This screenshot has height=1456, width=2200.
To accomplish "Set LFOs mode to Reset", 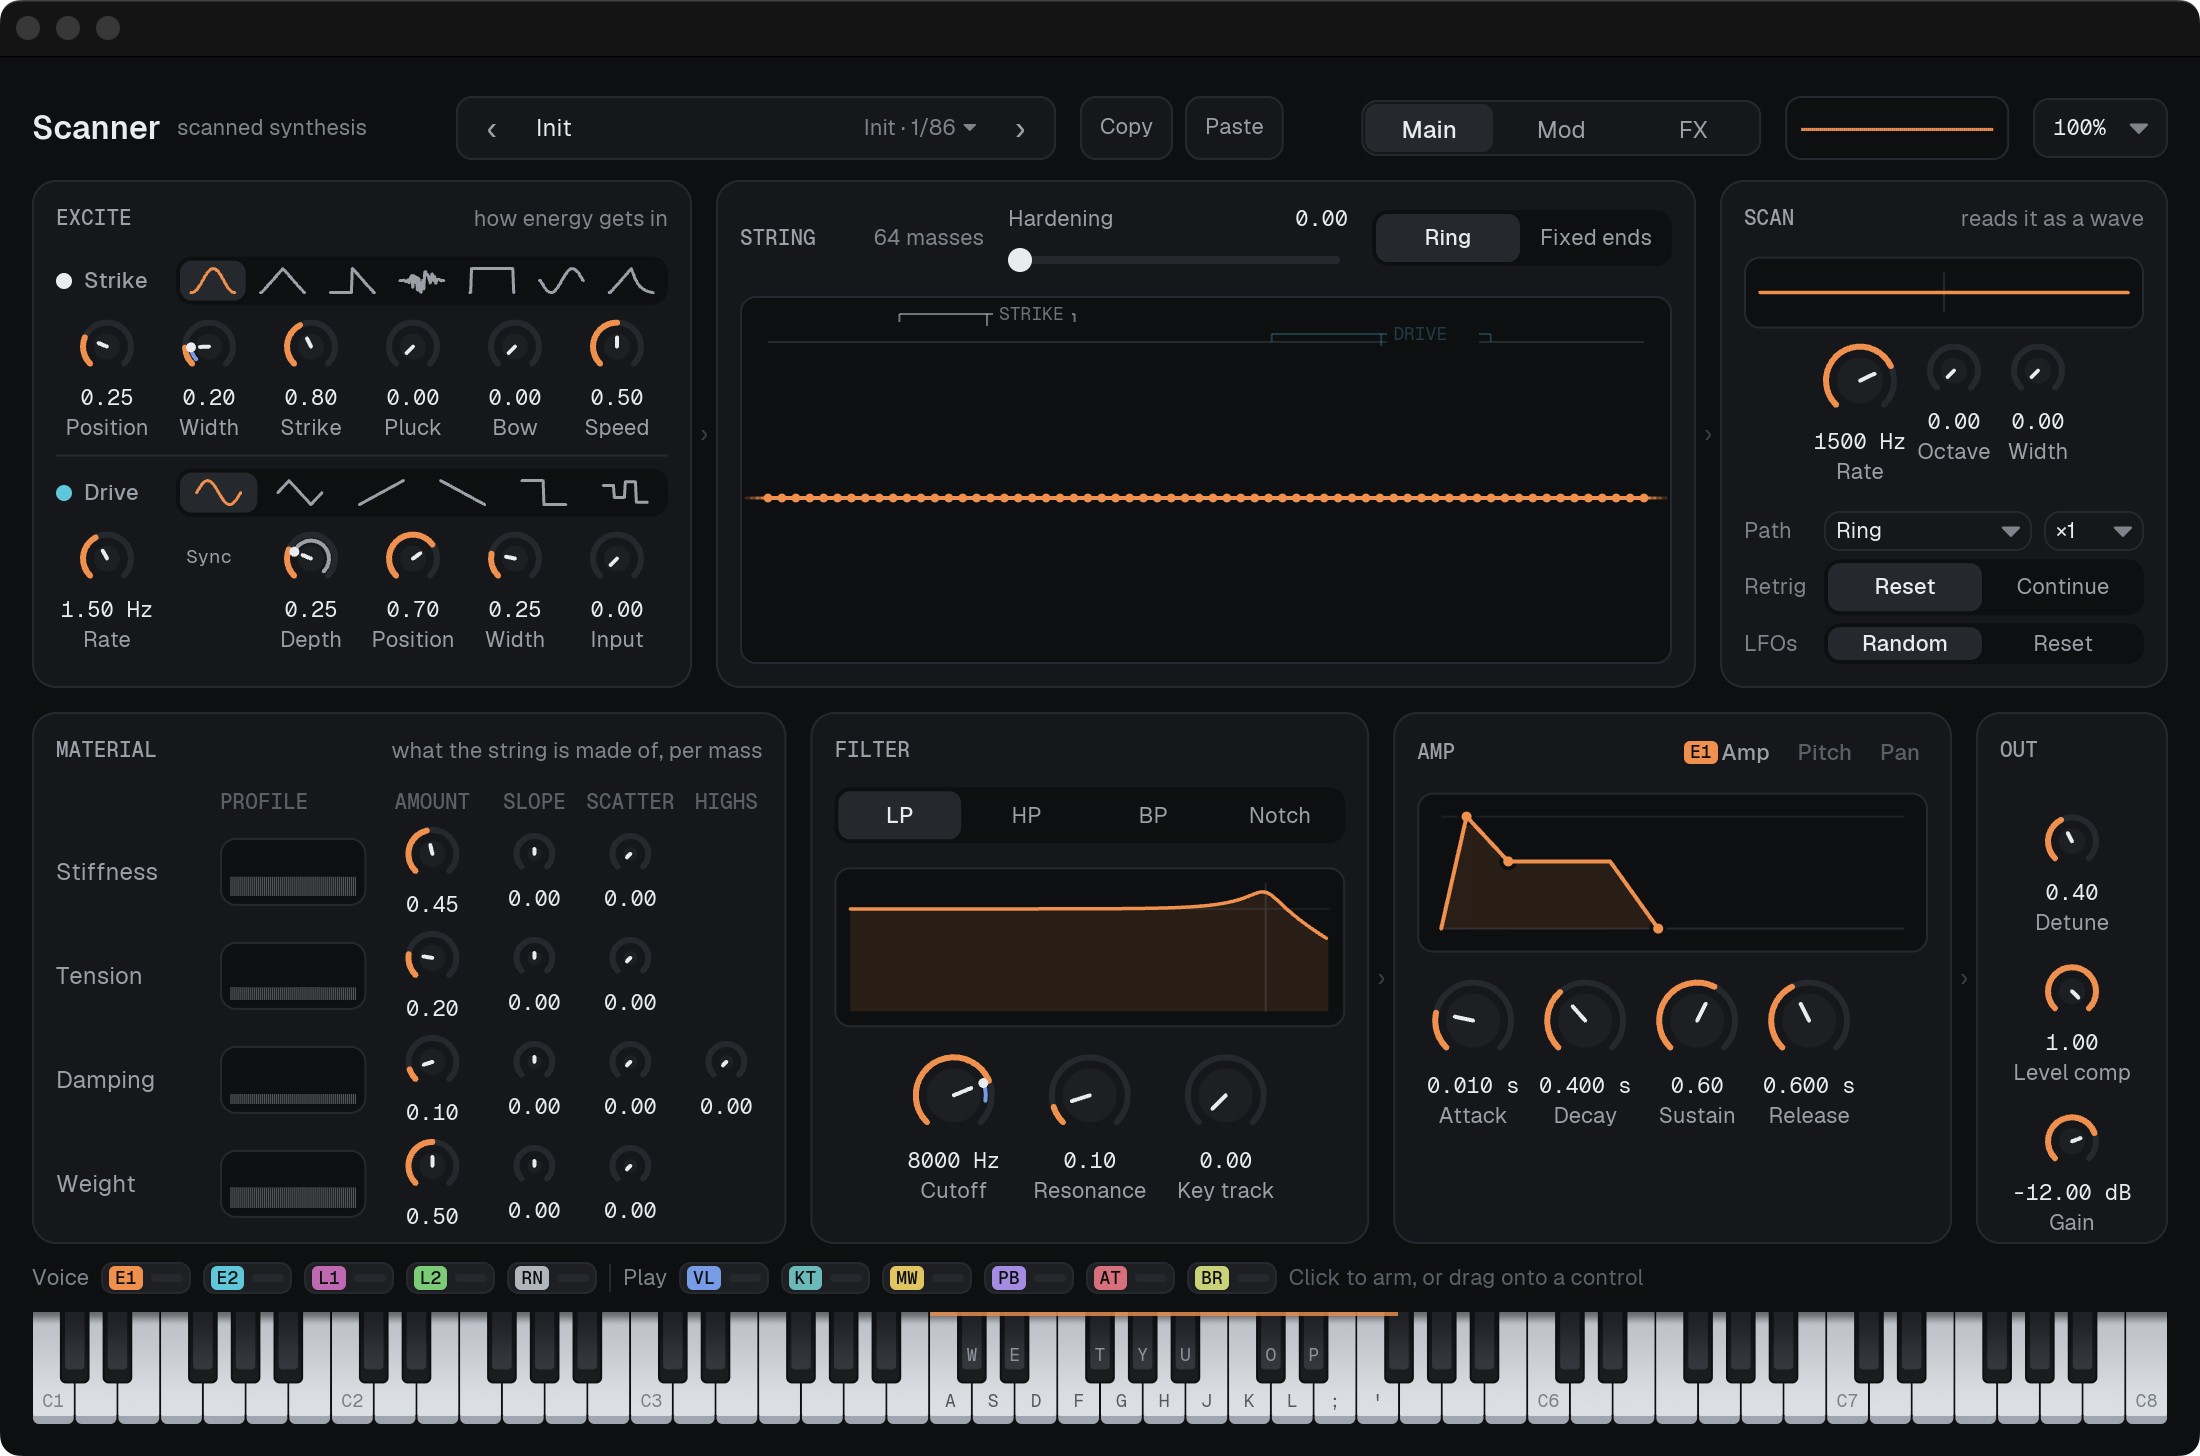I will coord(2062,644).
